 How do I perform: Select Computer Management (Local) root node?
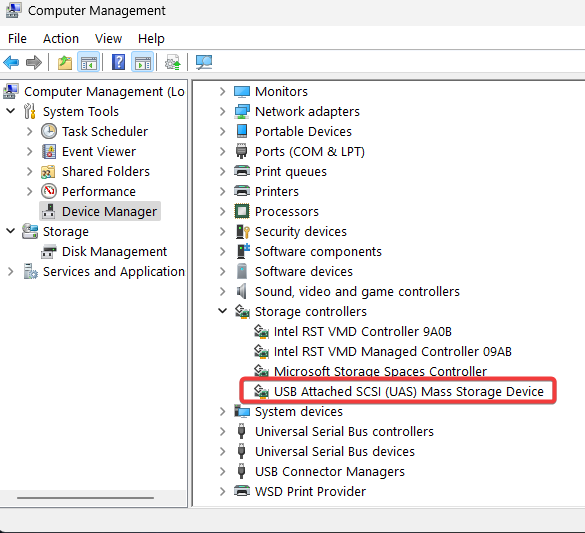coord(104,91)
